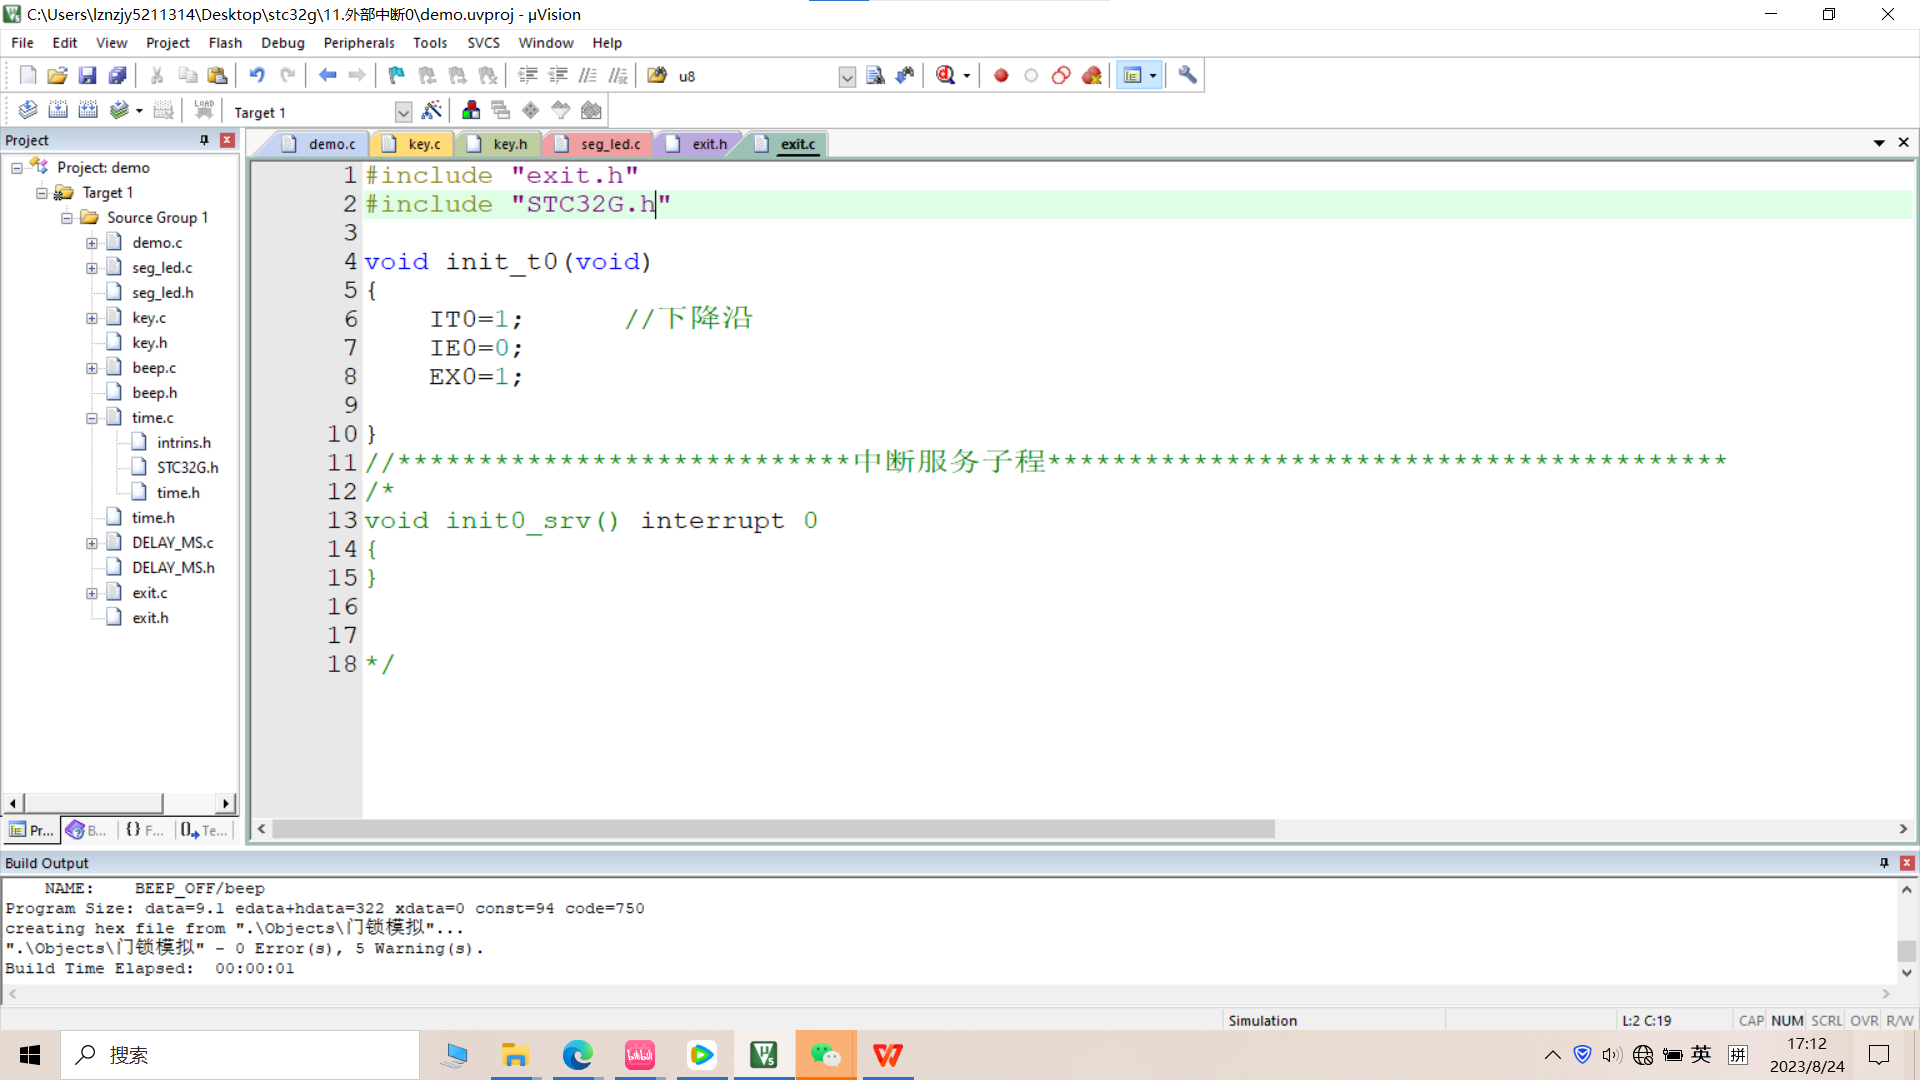Viewport: 1920px width, 1080px height.
Task: Expand demo.c in project tree
Action: [x=92, y=243]
